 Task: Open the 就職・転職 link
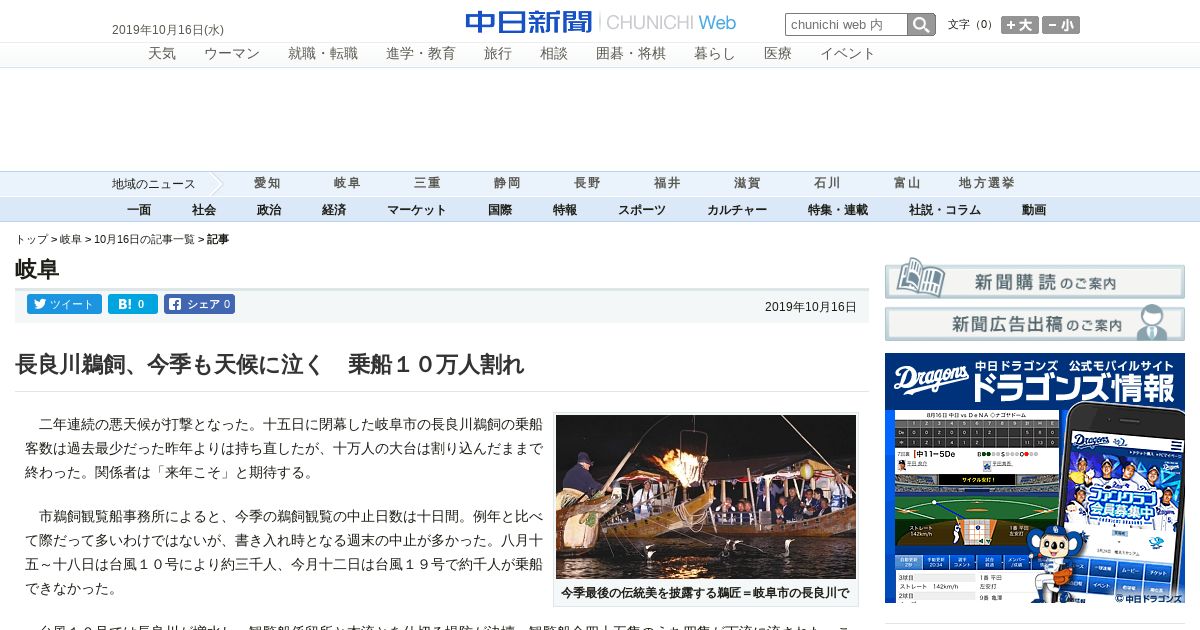(x=323, y=54)
